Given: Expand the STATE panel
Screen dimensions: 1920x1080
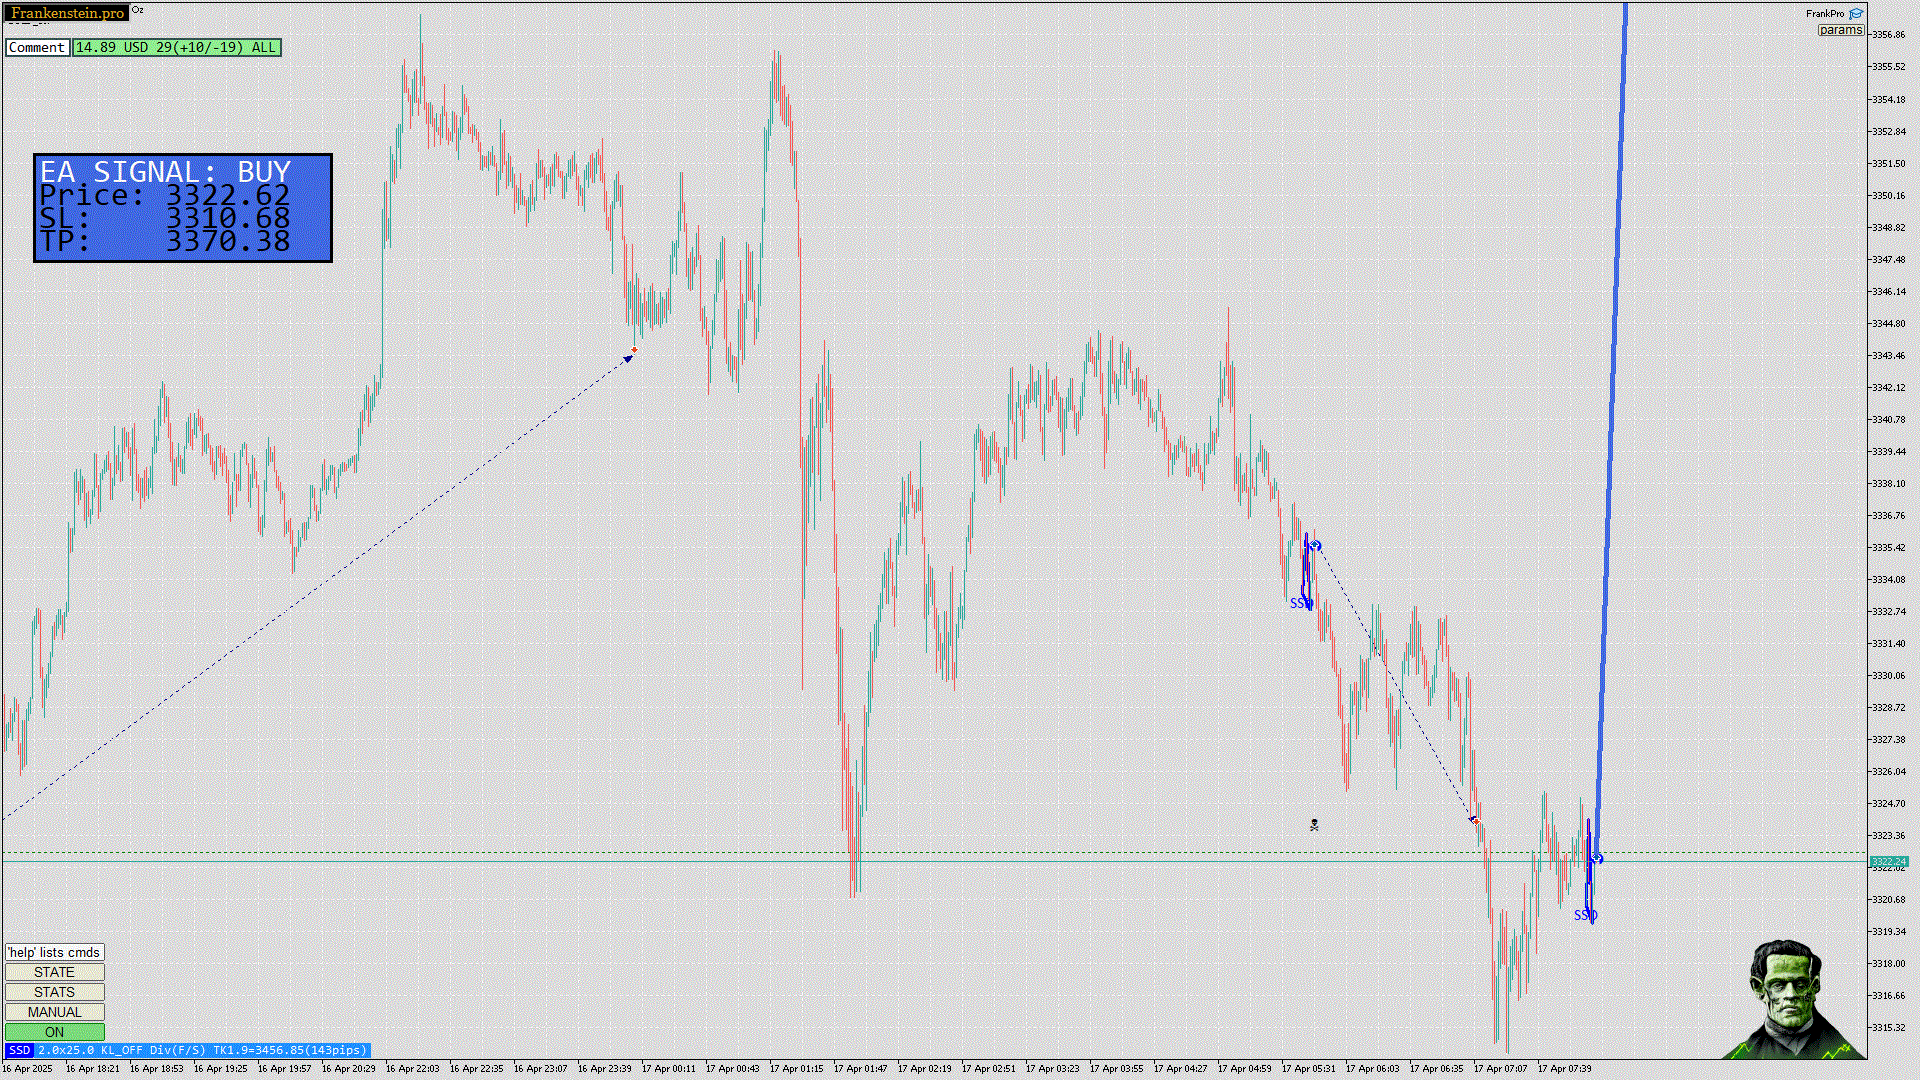Looking at the screenshot, I should pos(54,972).
